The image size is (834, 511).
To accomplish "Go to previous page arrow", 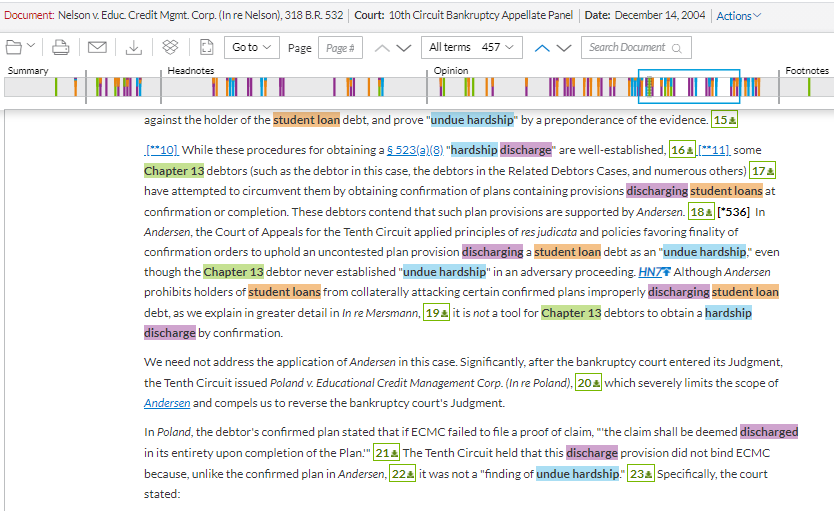I will pyautogui.click(x=382, y=48).
